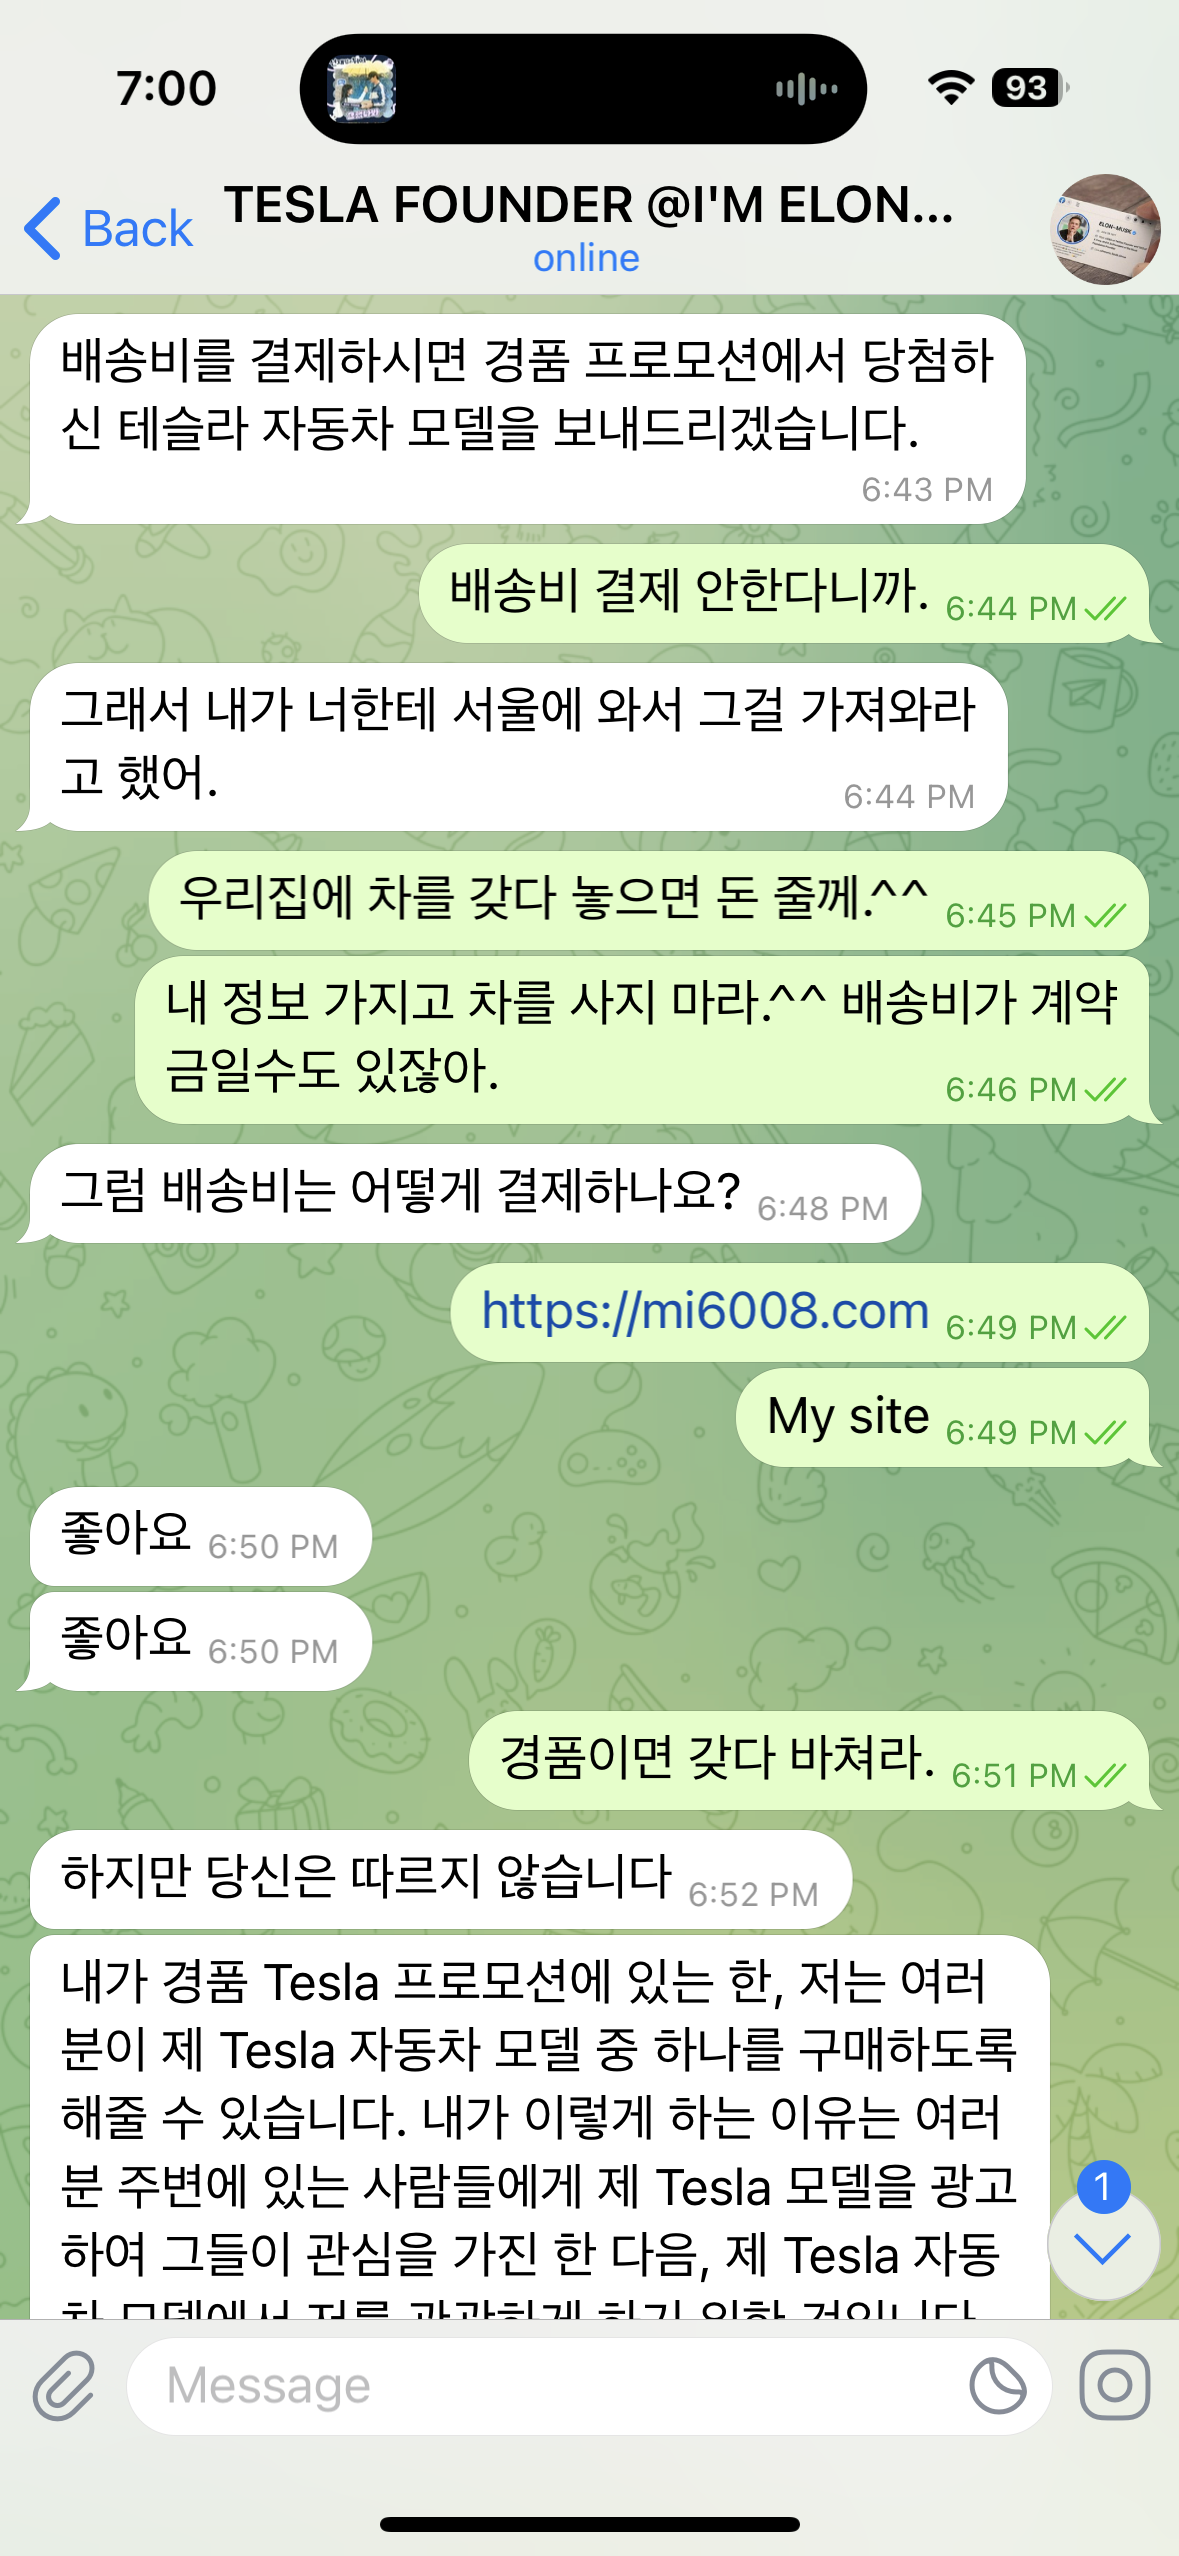This screenshot has width=1179, height=2556.
Task: Tap the sticker icon inside message field
Action: 997,2385
